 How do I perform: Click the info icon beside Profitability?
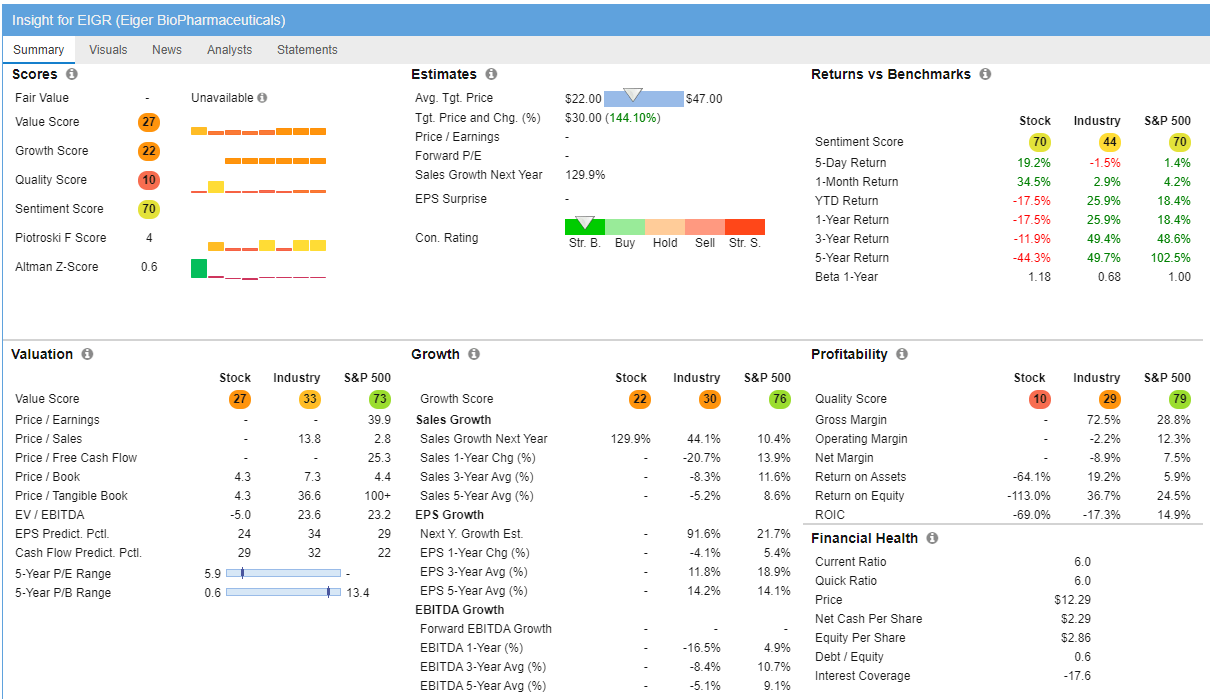click(x=902, y=354)
